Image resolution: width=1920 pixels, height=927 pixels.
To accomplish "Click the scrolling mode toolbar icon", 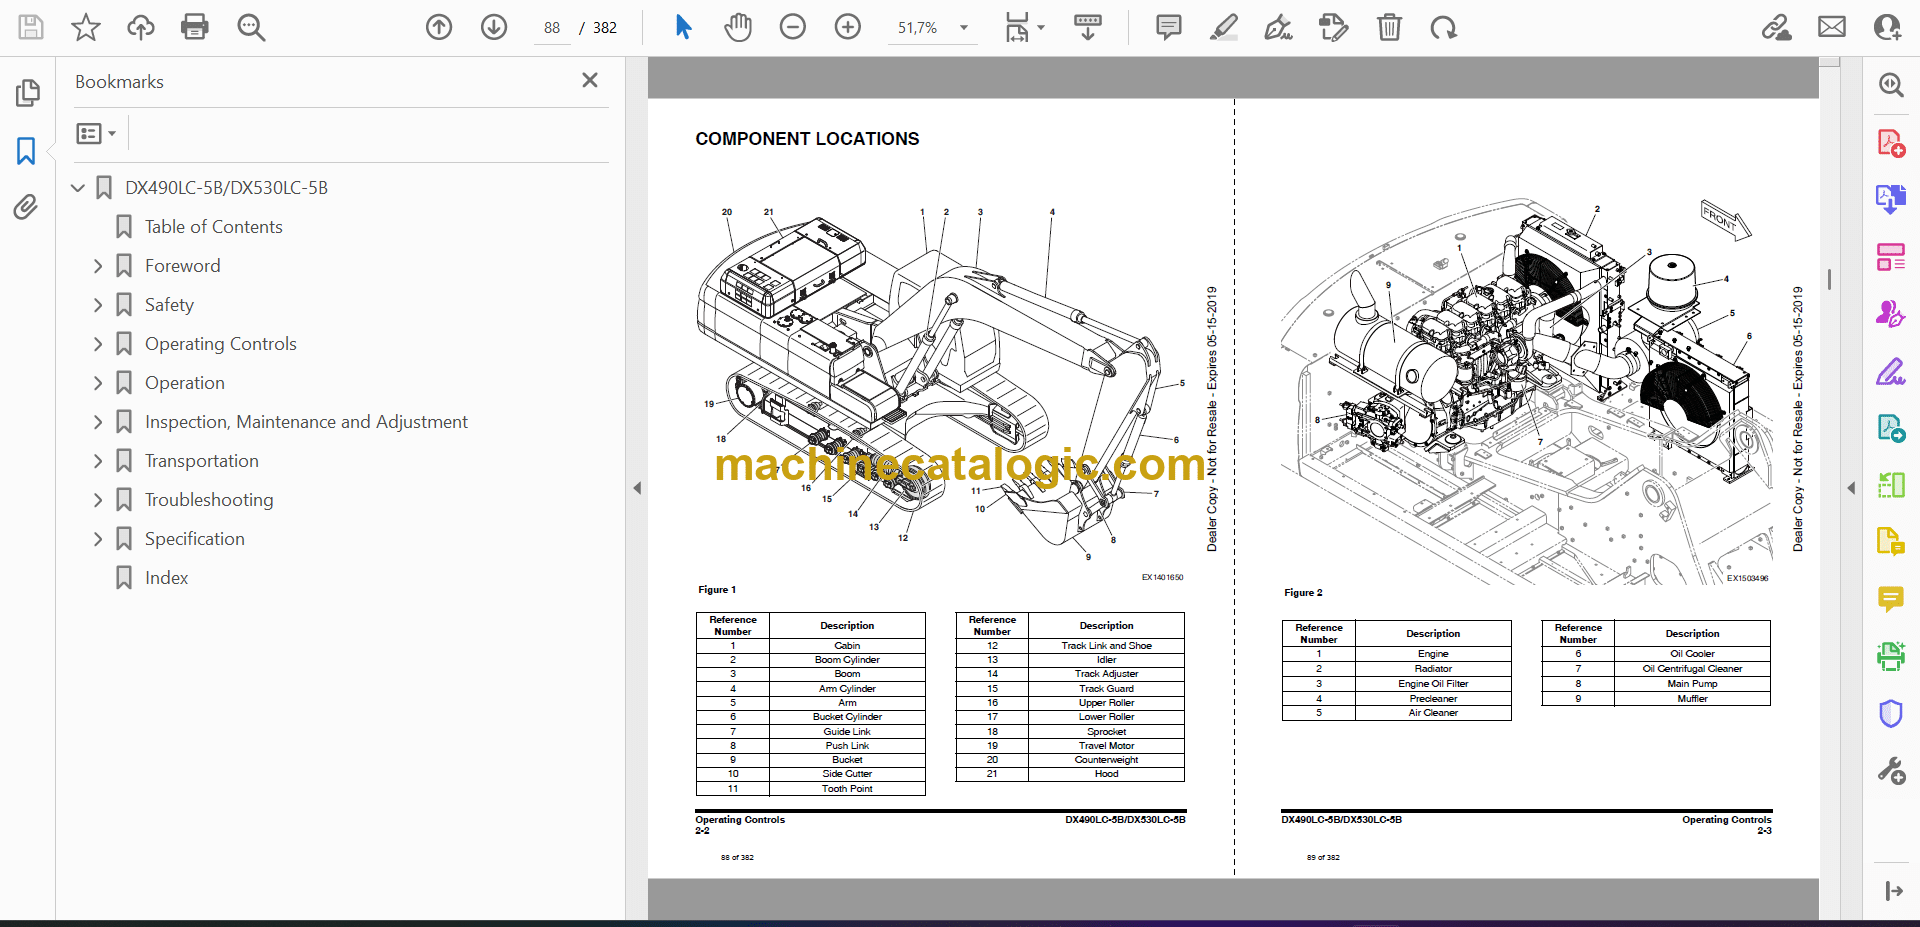I will (1088, 27).
